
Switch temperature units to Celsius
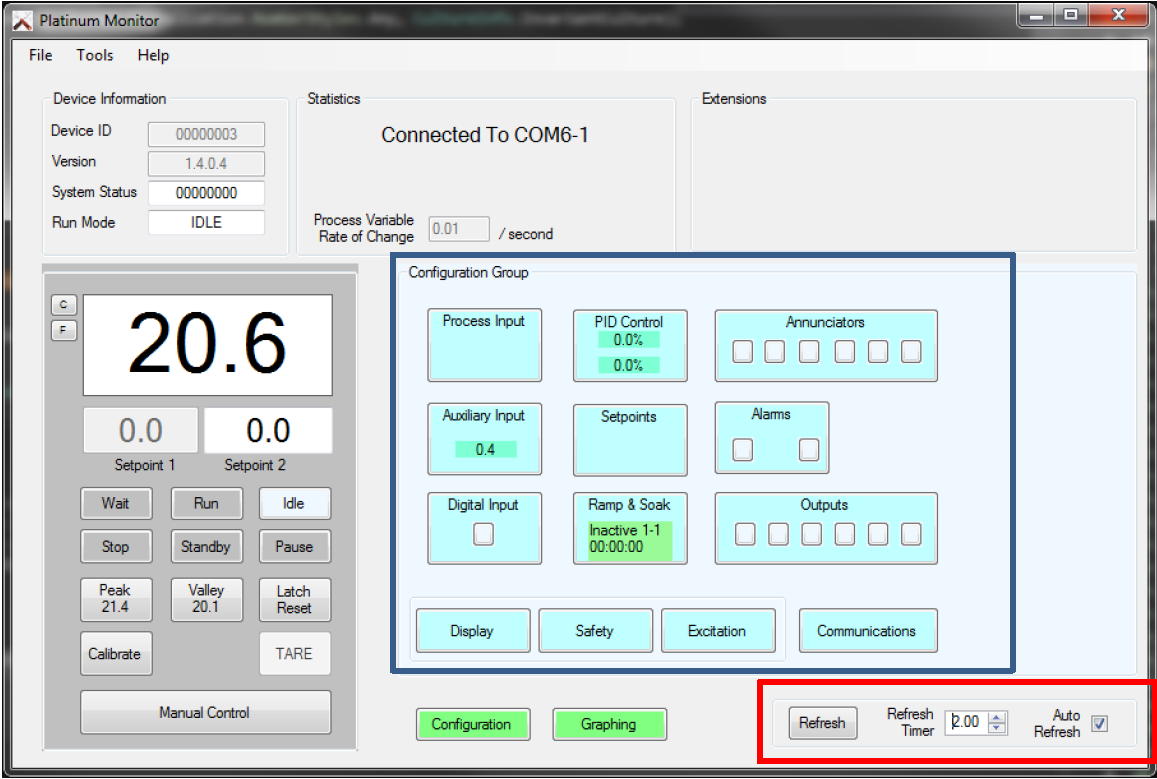pos(63,305)
